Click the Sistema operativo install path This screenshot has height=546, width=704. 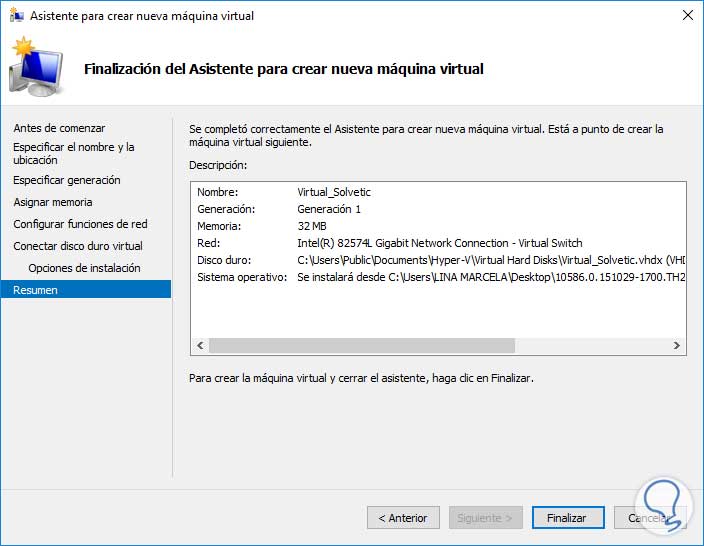tap(491, 277)
